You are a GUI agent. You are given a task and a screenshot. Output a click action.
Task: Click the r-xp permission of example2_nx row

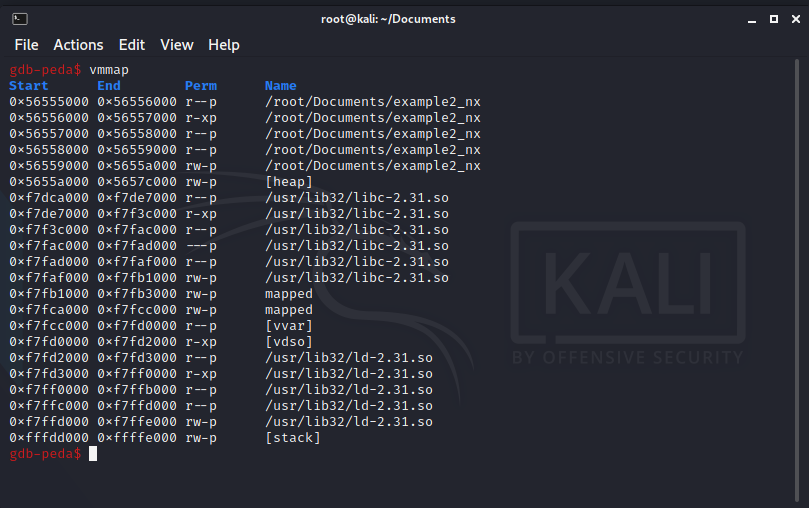pyautogui.click(x=201, y=118)
